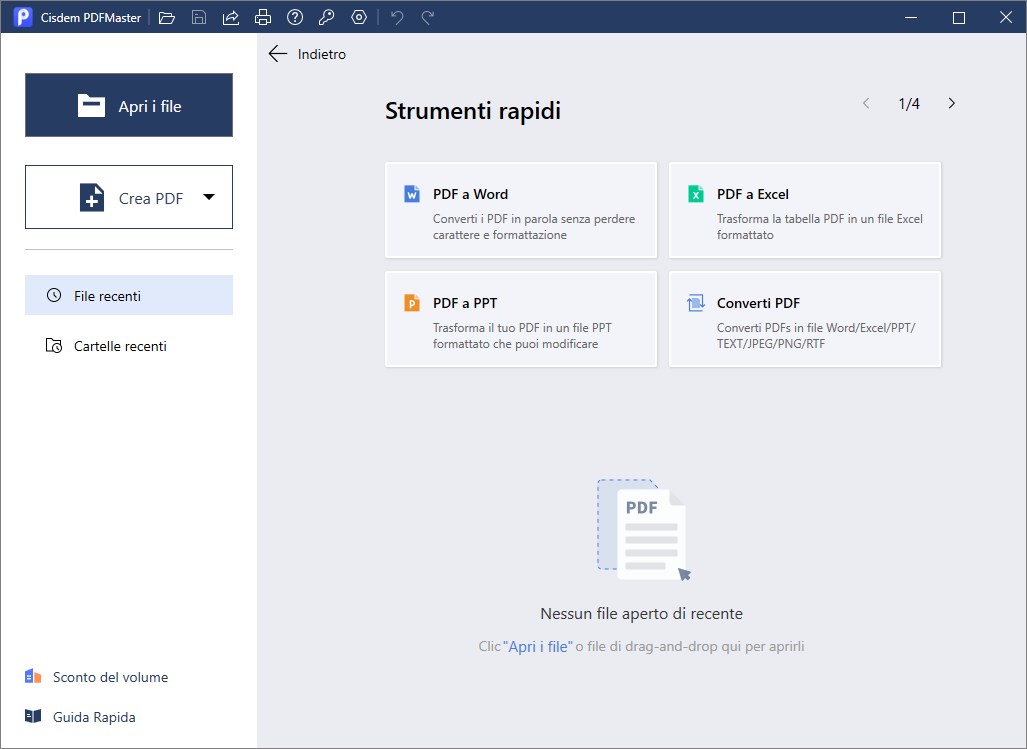
Task: Switch to Cartelle recenti view
Action: click(x=128, y=345)
